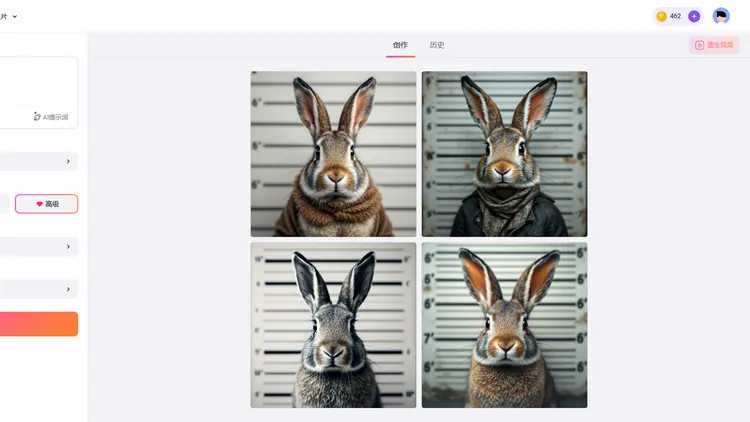Click the orange gradient generate button
Viewport: 750px width, 422px height.
(38, 324)
